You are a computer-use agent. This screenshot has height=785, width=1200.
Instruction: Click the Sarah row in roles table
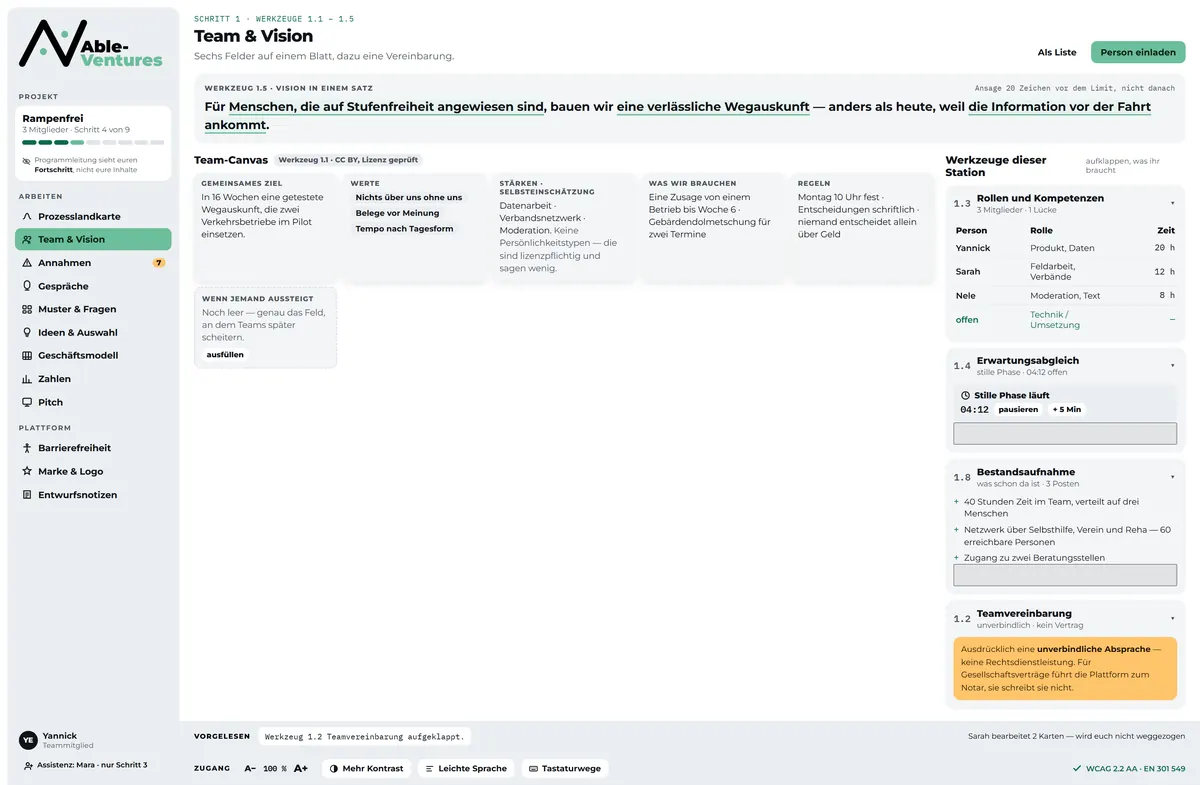coord(1065,271)
